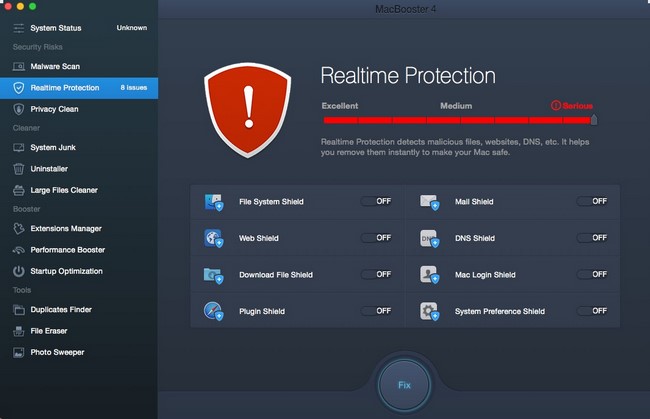The image size is (650, 419).
Task: Click the Photo Sweeper icon
Action: 19,352
